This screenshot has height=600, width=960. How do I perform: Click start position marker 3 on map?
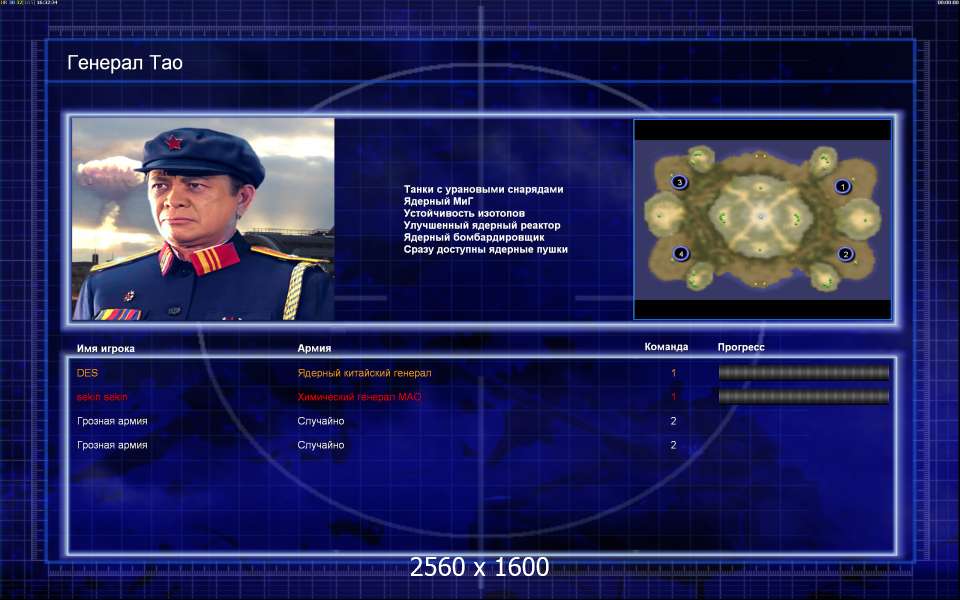pos(679,182)
